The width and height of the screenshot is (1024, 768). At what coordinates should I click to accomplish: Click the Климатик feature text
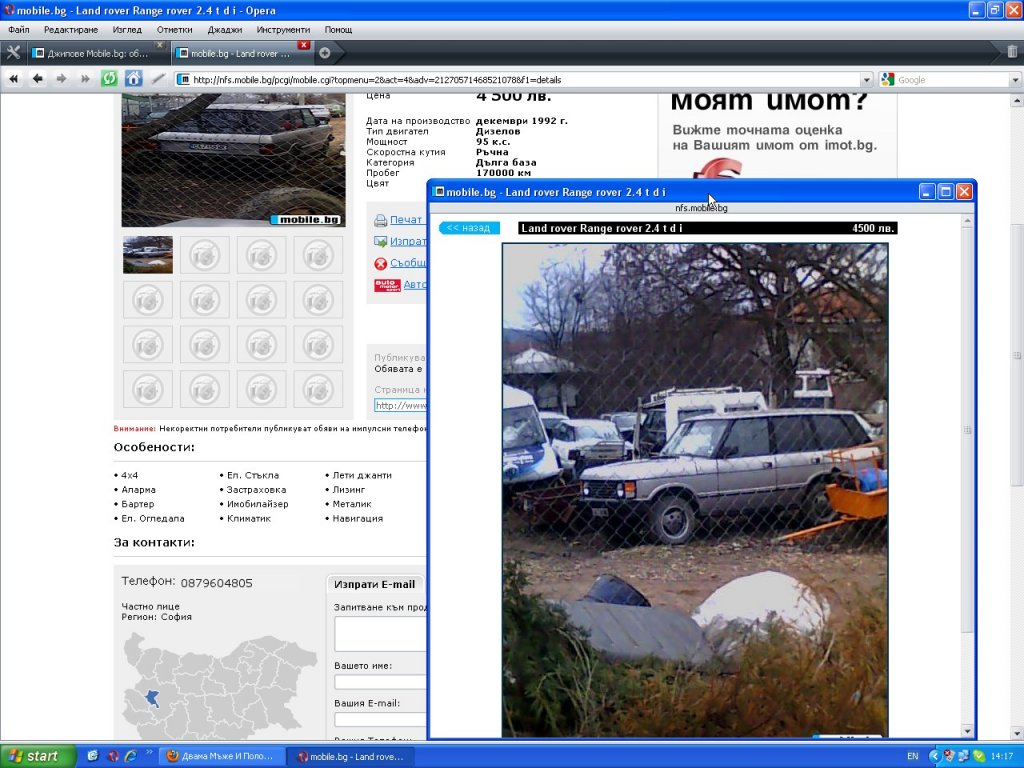coord(249,519)
